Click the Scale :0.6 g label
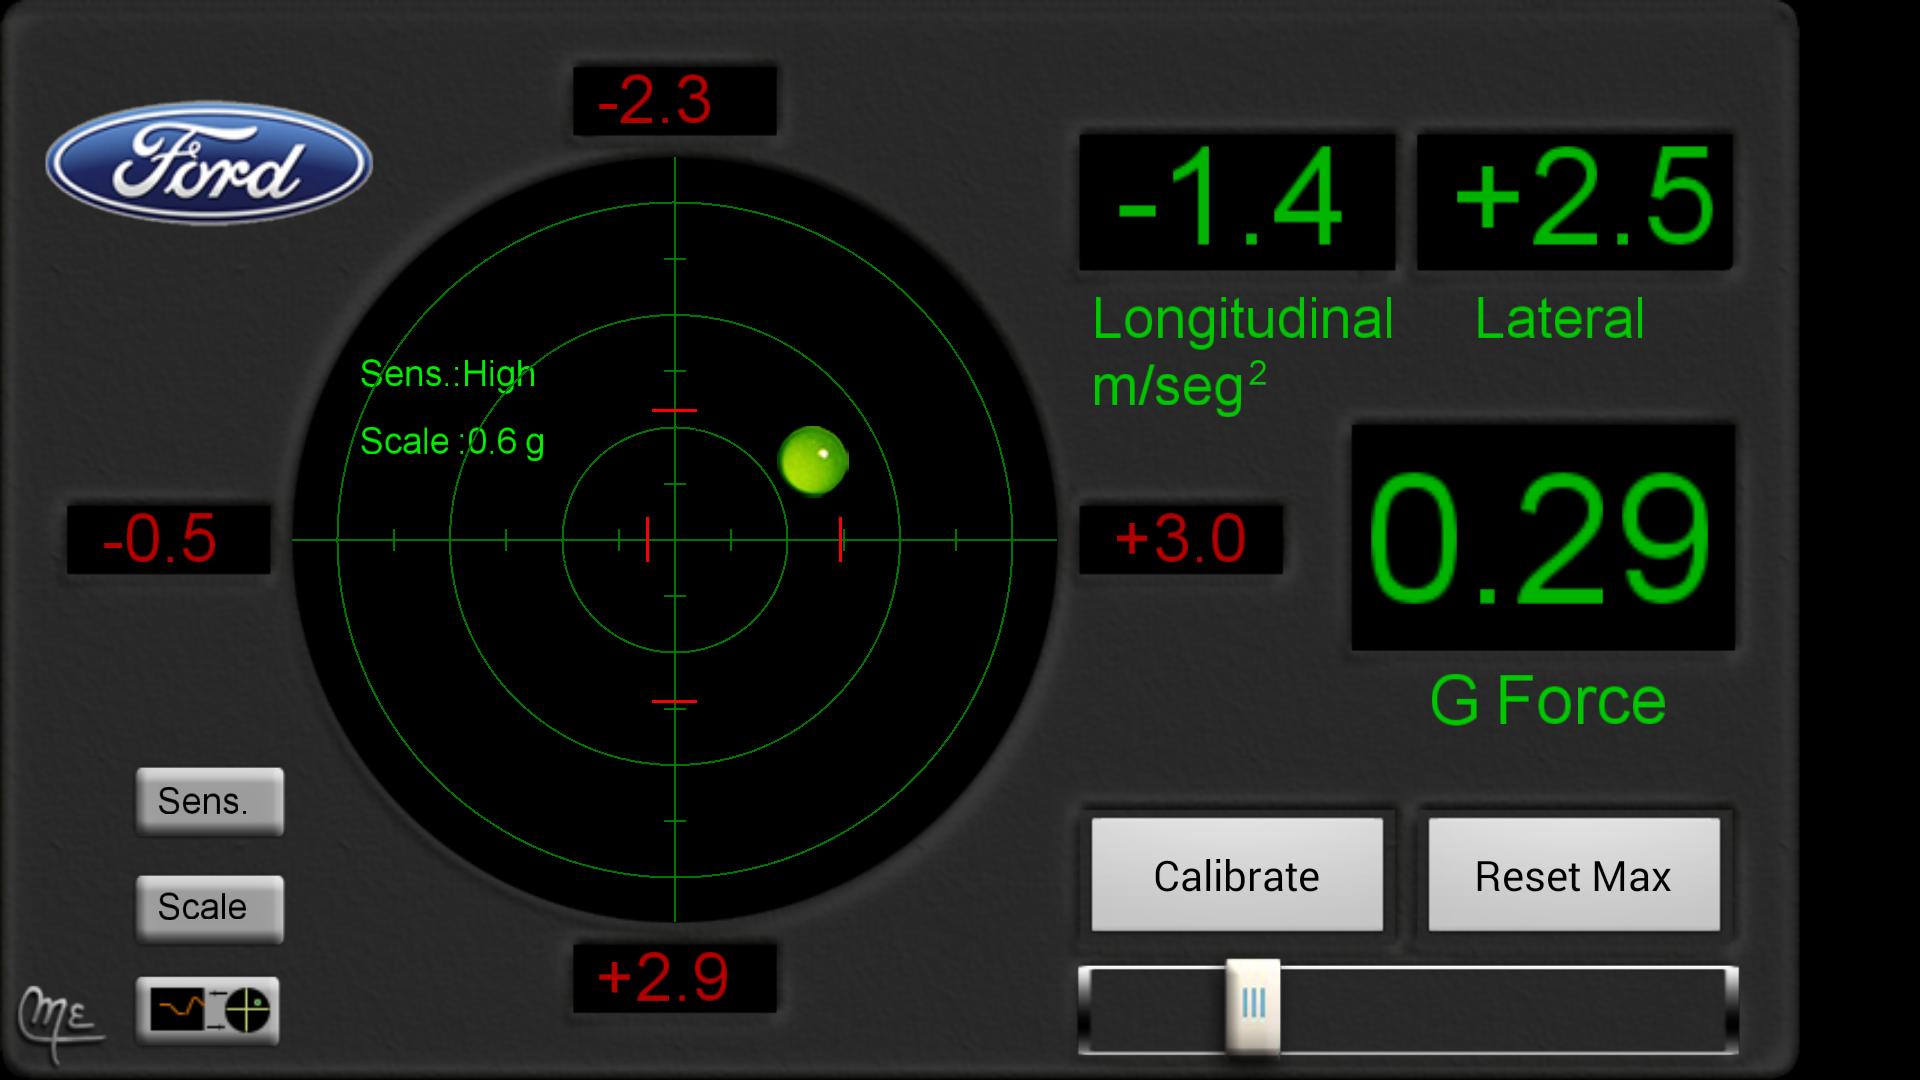 click(x=451, y=441)
